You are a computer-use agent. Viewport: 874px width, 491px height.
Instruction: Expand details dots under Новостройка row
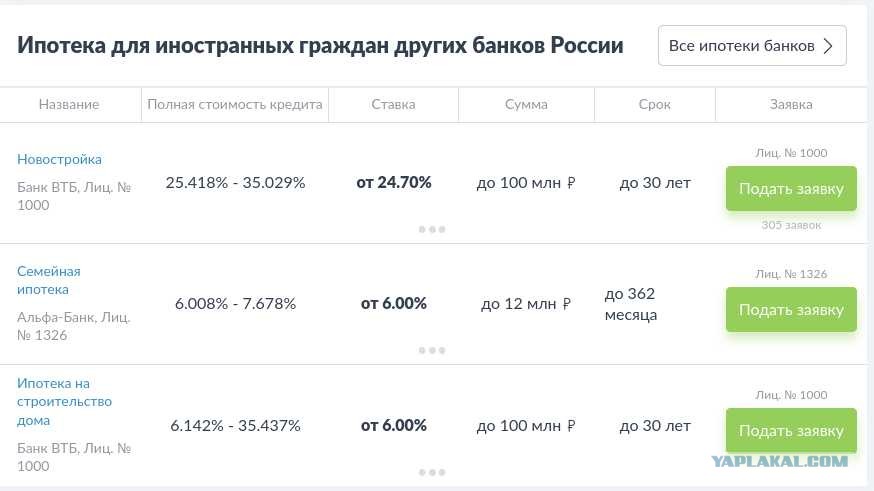(432, 229)
